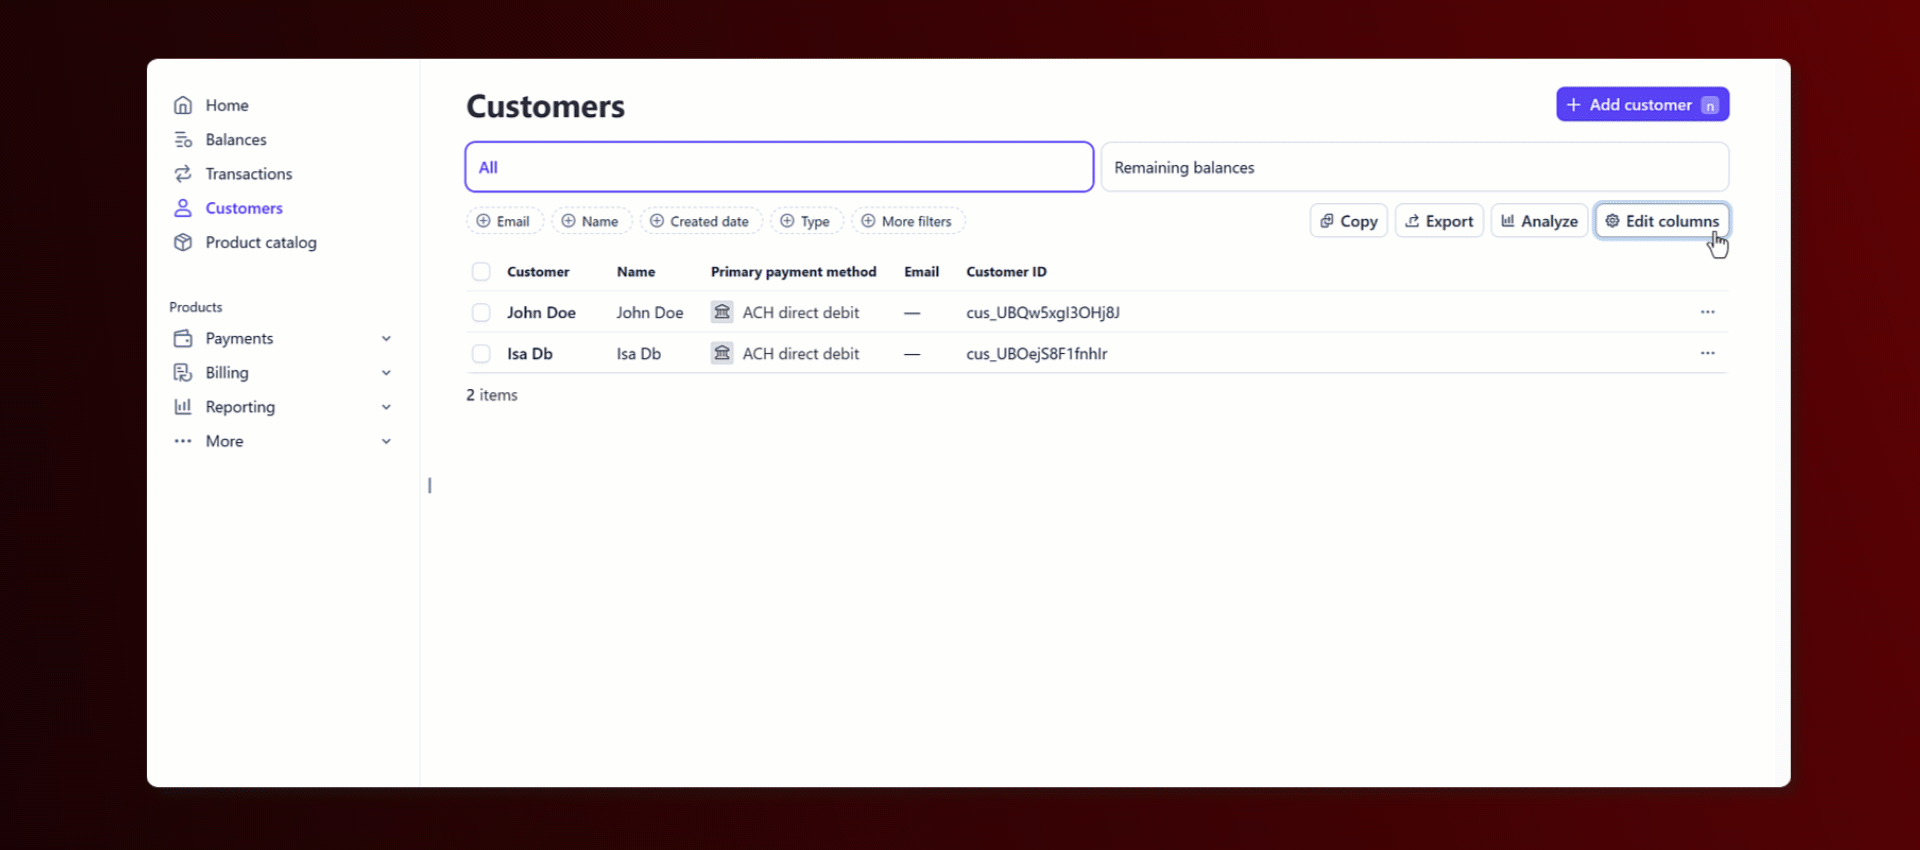The height and width of the screenshot is (850, 1920).
Task: Open the Isa Db customer link
Action: click(530, 353)
